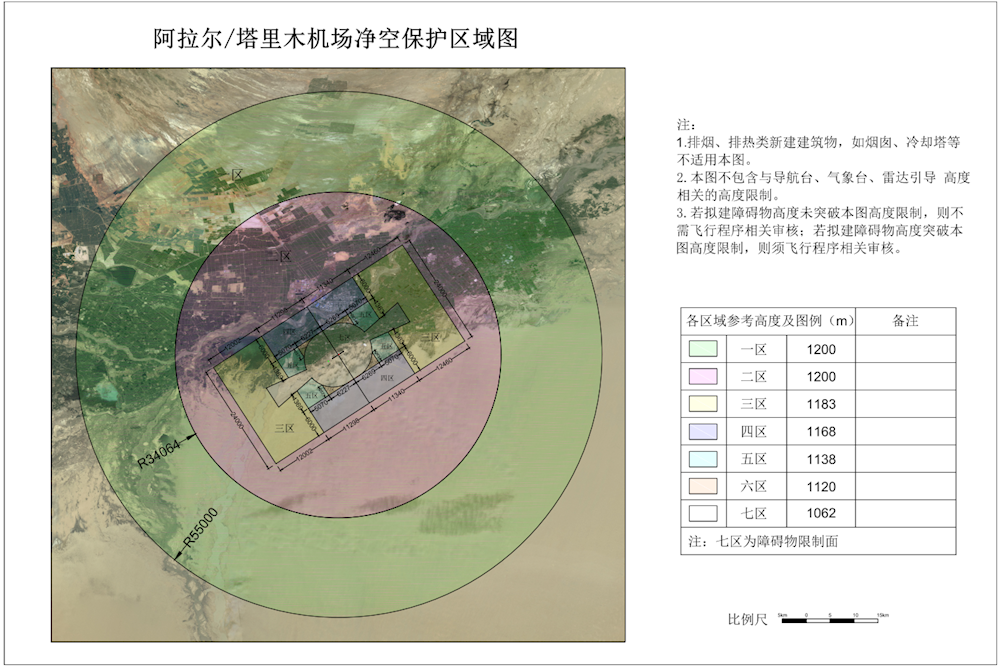Click the peach 六区 legend swatch
Image resolution: width=1000 pixels, height=668 pixels.
coord(704,486)
